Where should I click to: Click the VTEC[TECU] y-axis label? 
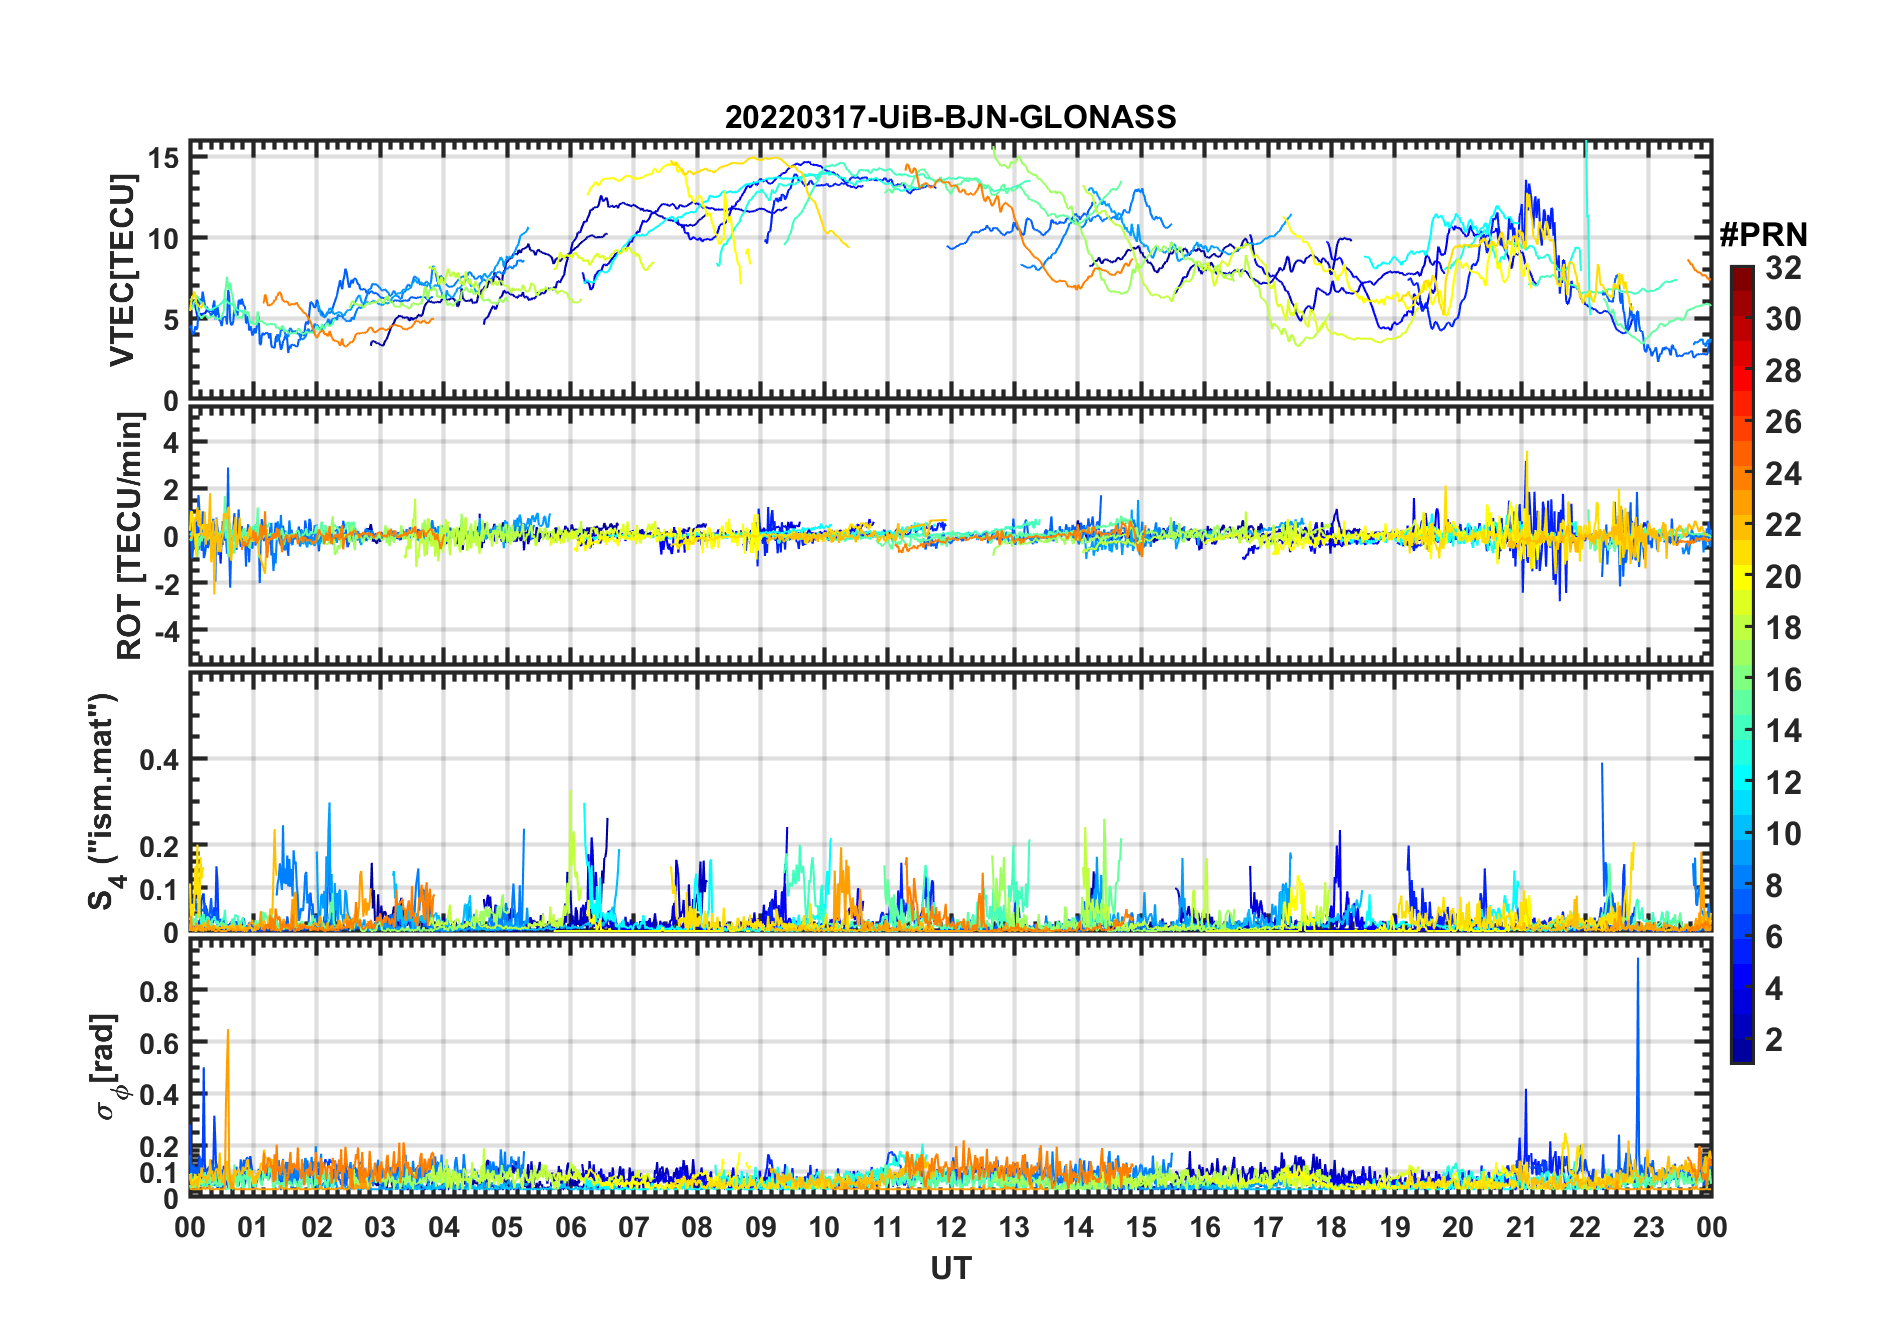(x=122, y=270)
